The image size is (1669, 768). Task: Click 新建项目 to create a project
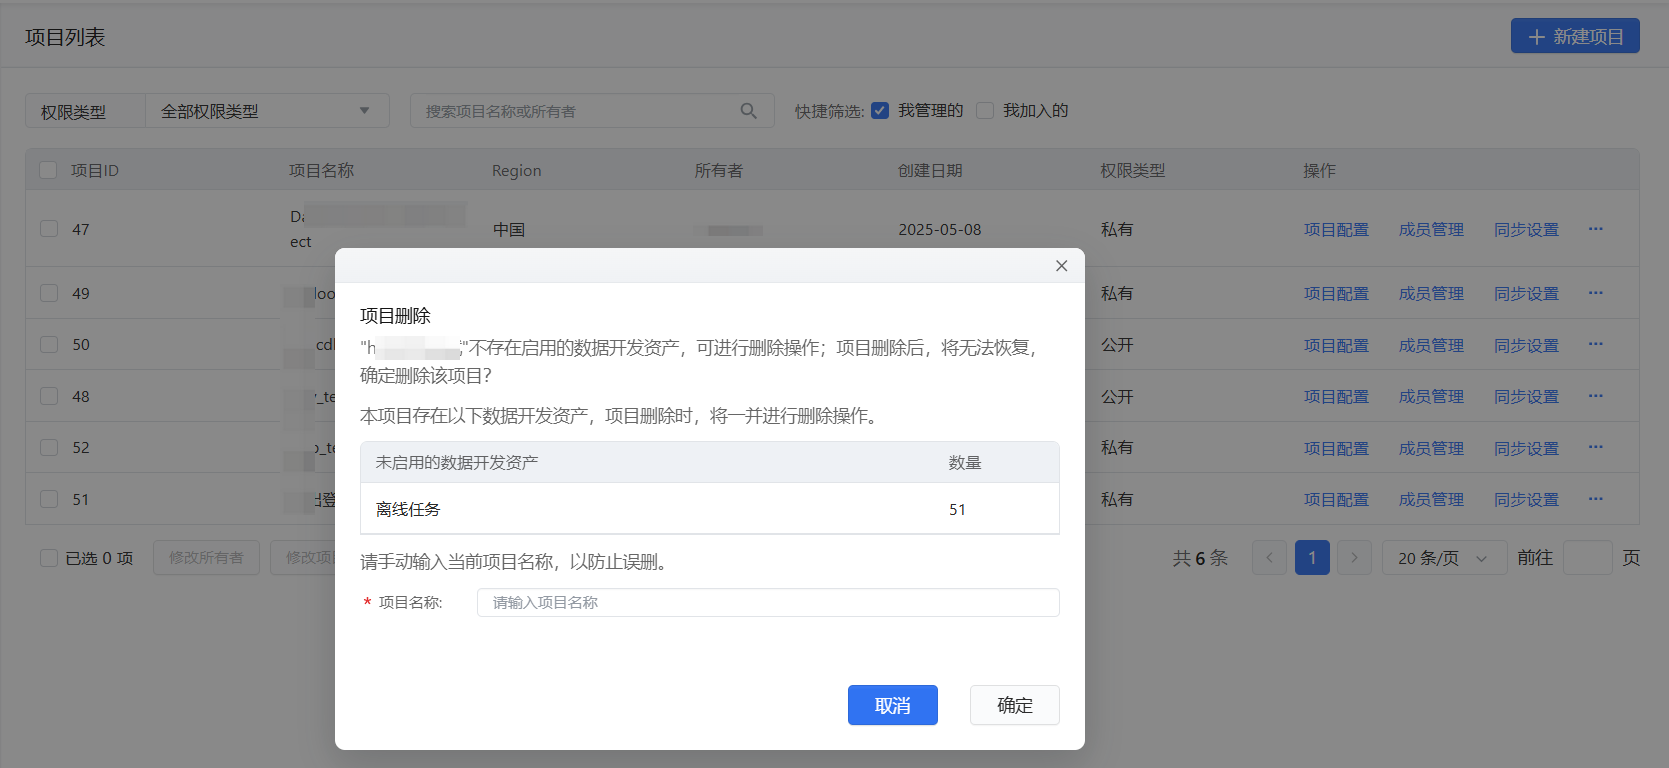click(x=1574, y=36)
